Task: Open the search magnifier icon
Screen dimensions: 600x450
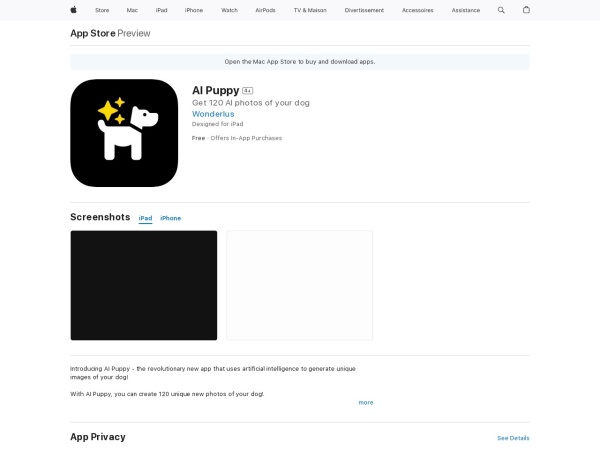Action: pos(501,10)
